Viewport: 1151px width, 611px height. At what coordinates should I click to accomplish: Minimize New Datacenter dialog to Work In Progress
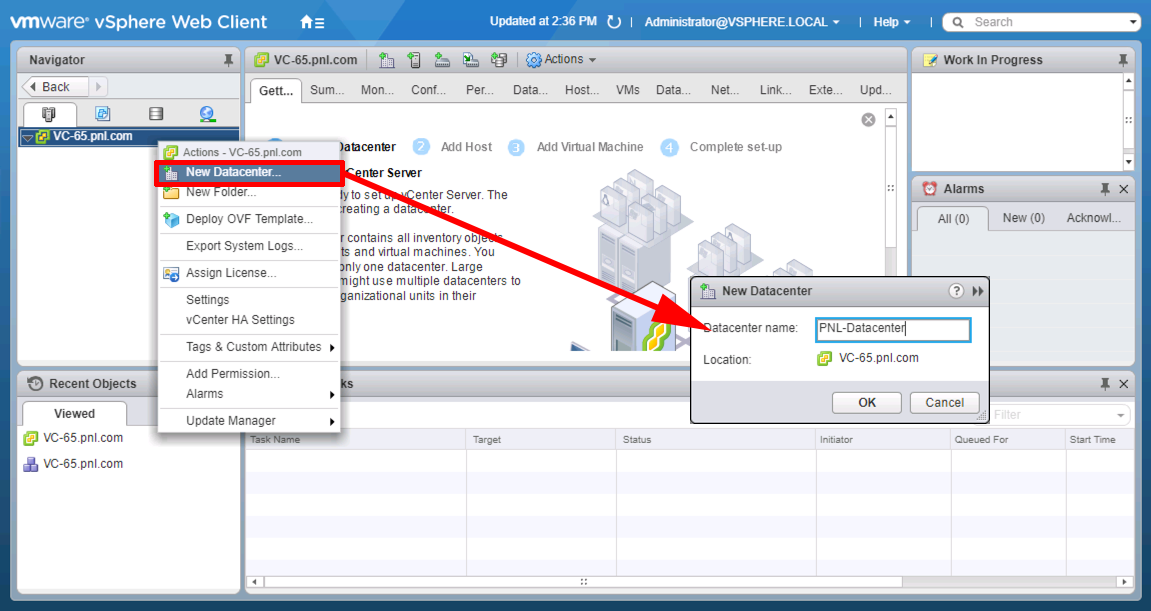[x=978, y=291]
